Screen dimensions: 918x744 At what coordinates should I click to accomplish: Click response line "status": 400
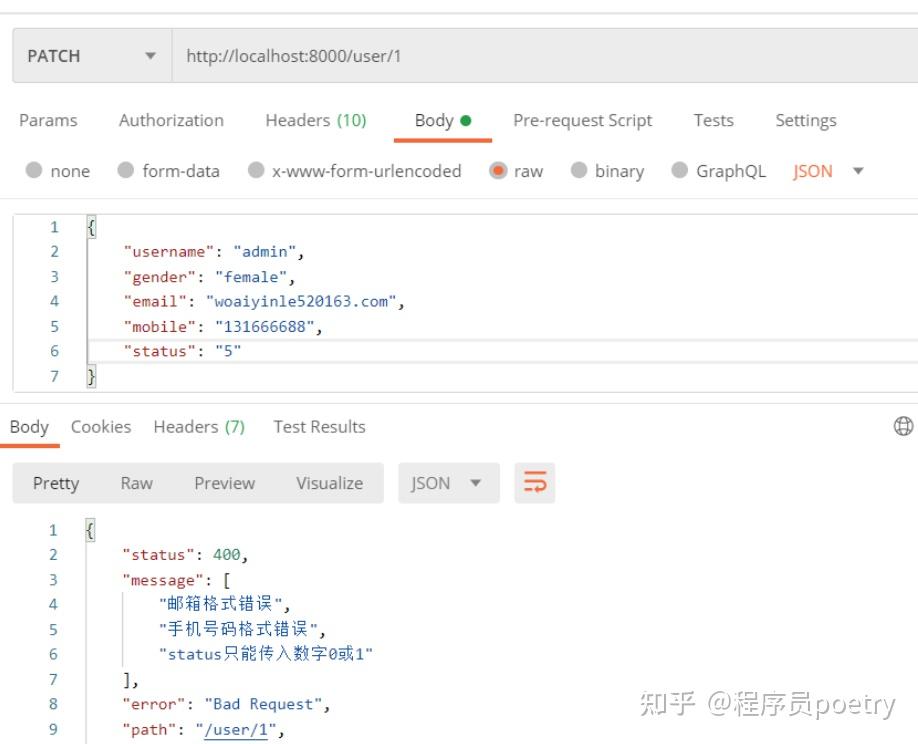click(x=185, y=555)
